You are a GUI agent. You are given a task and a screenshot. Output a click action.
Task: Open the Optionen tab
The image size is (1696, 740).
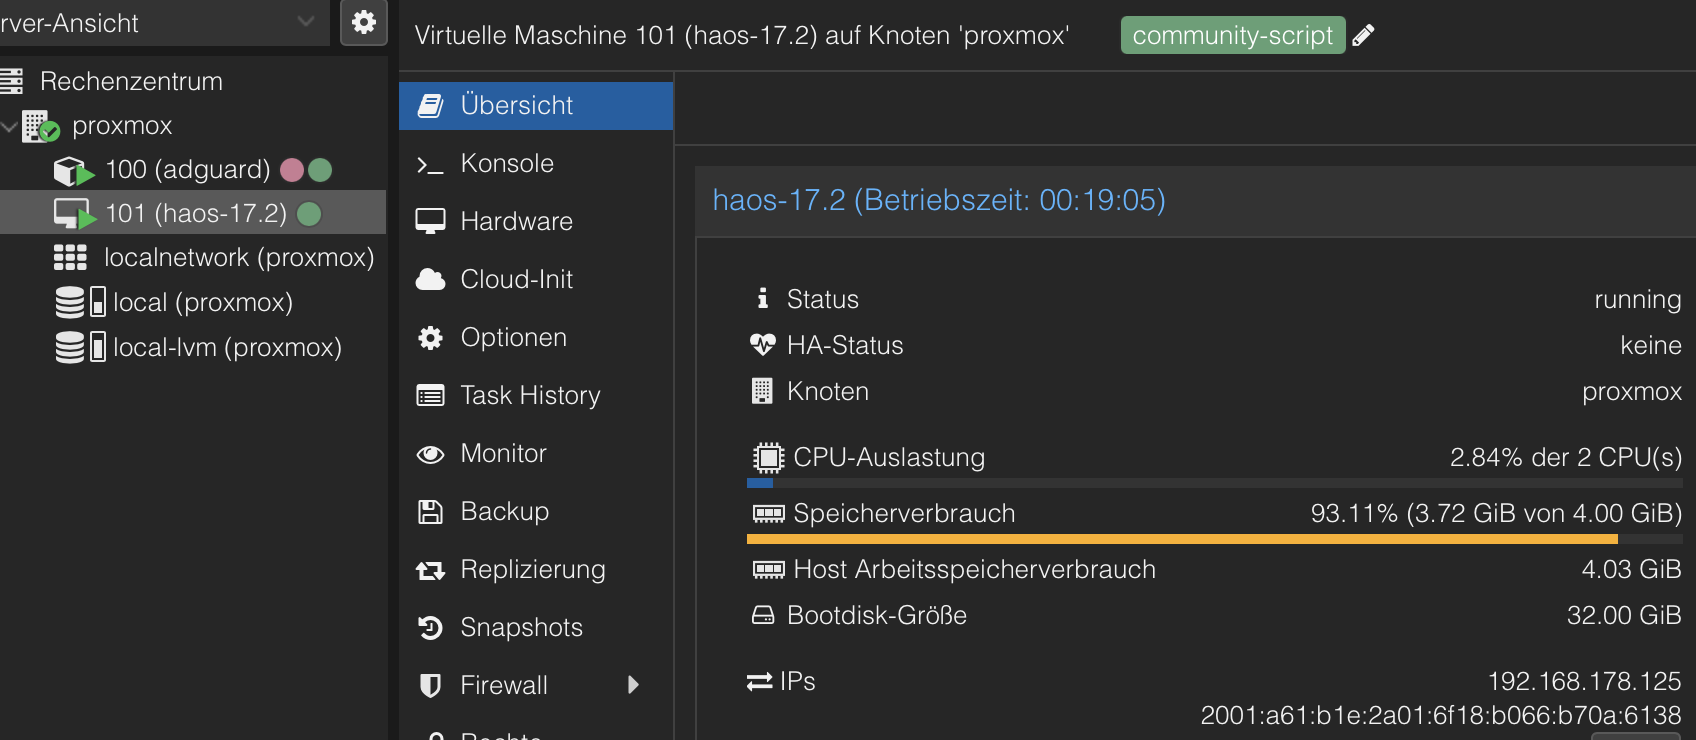pyautogui.click(x=536, y=337)
